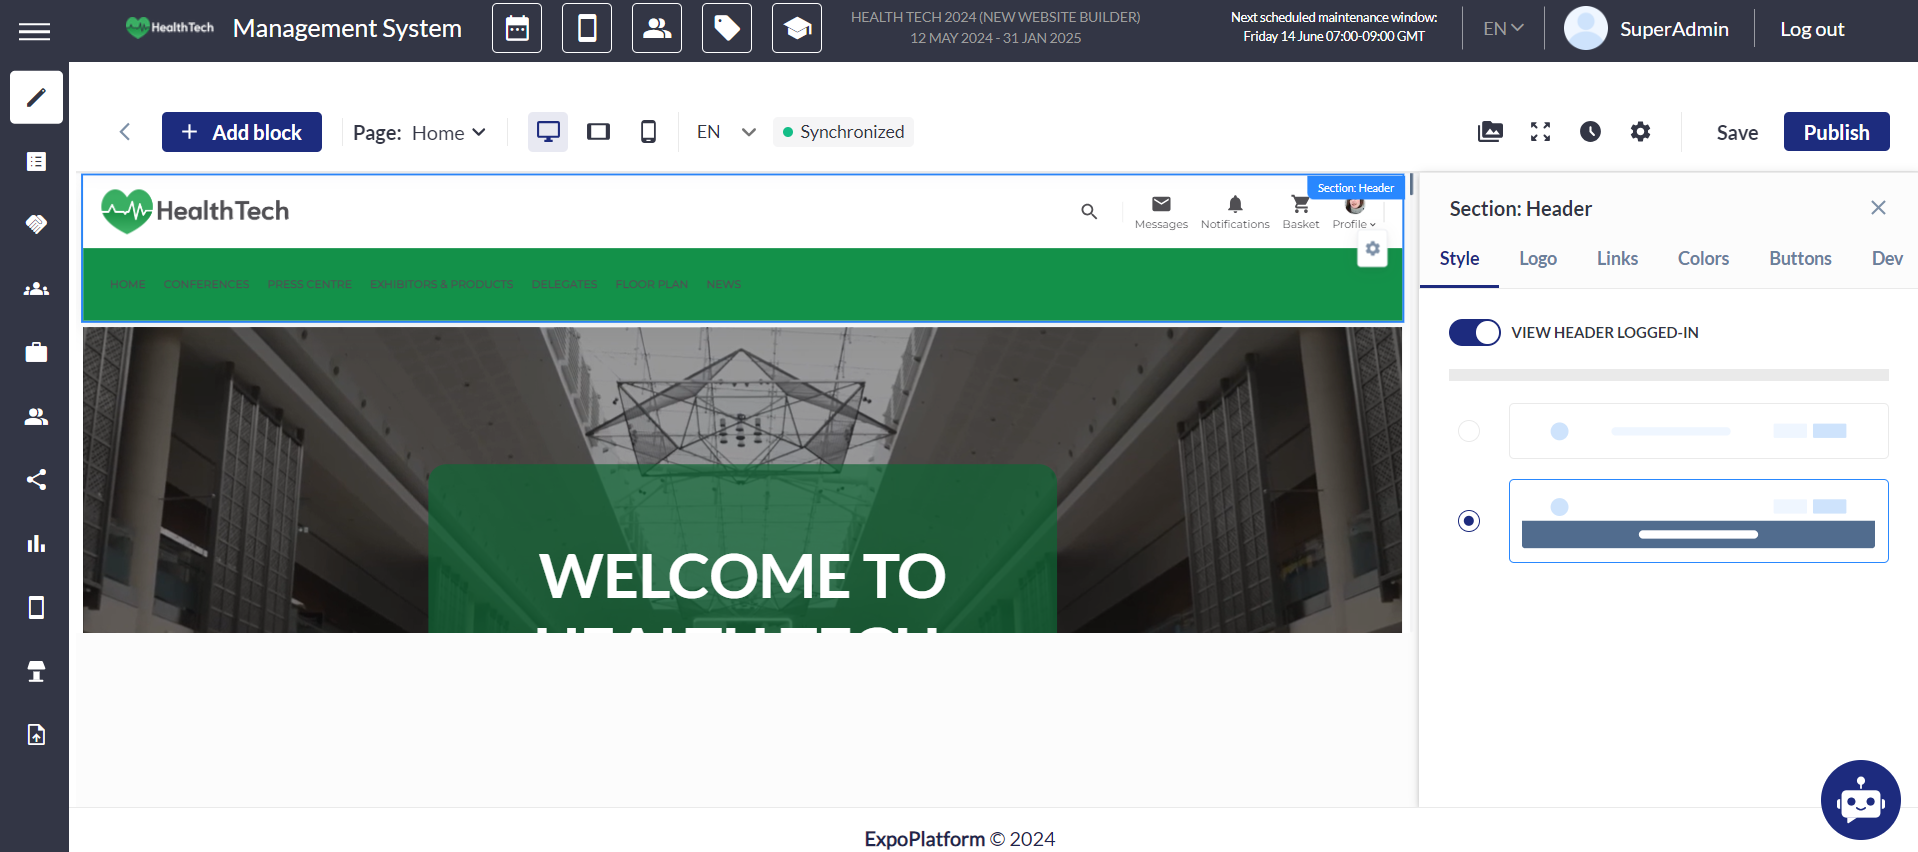Click the Section: Header label tag

tap(1355, 188)
